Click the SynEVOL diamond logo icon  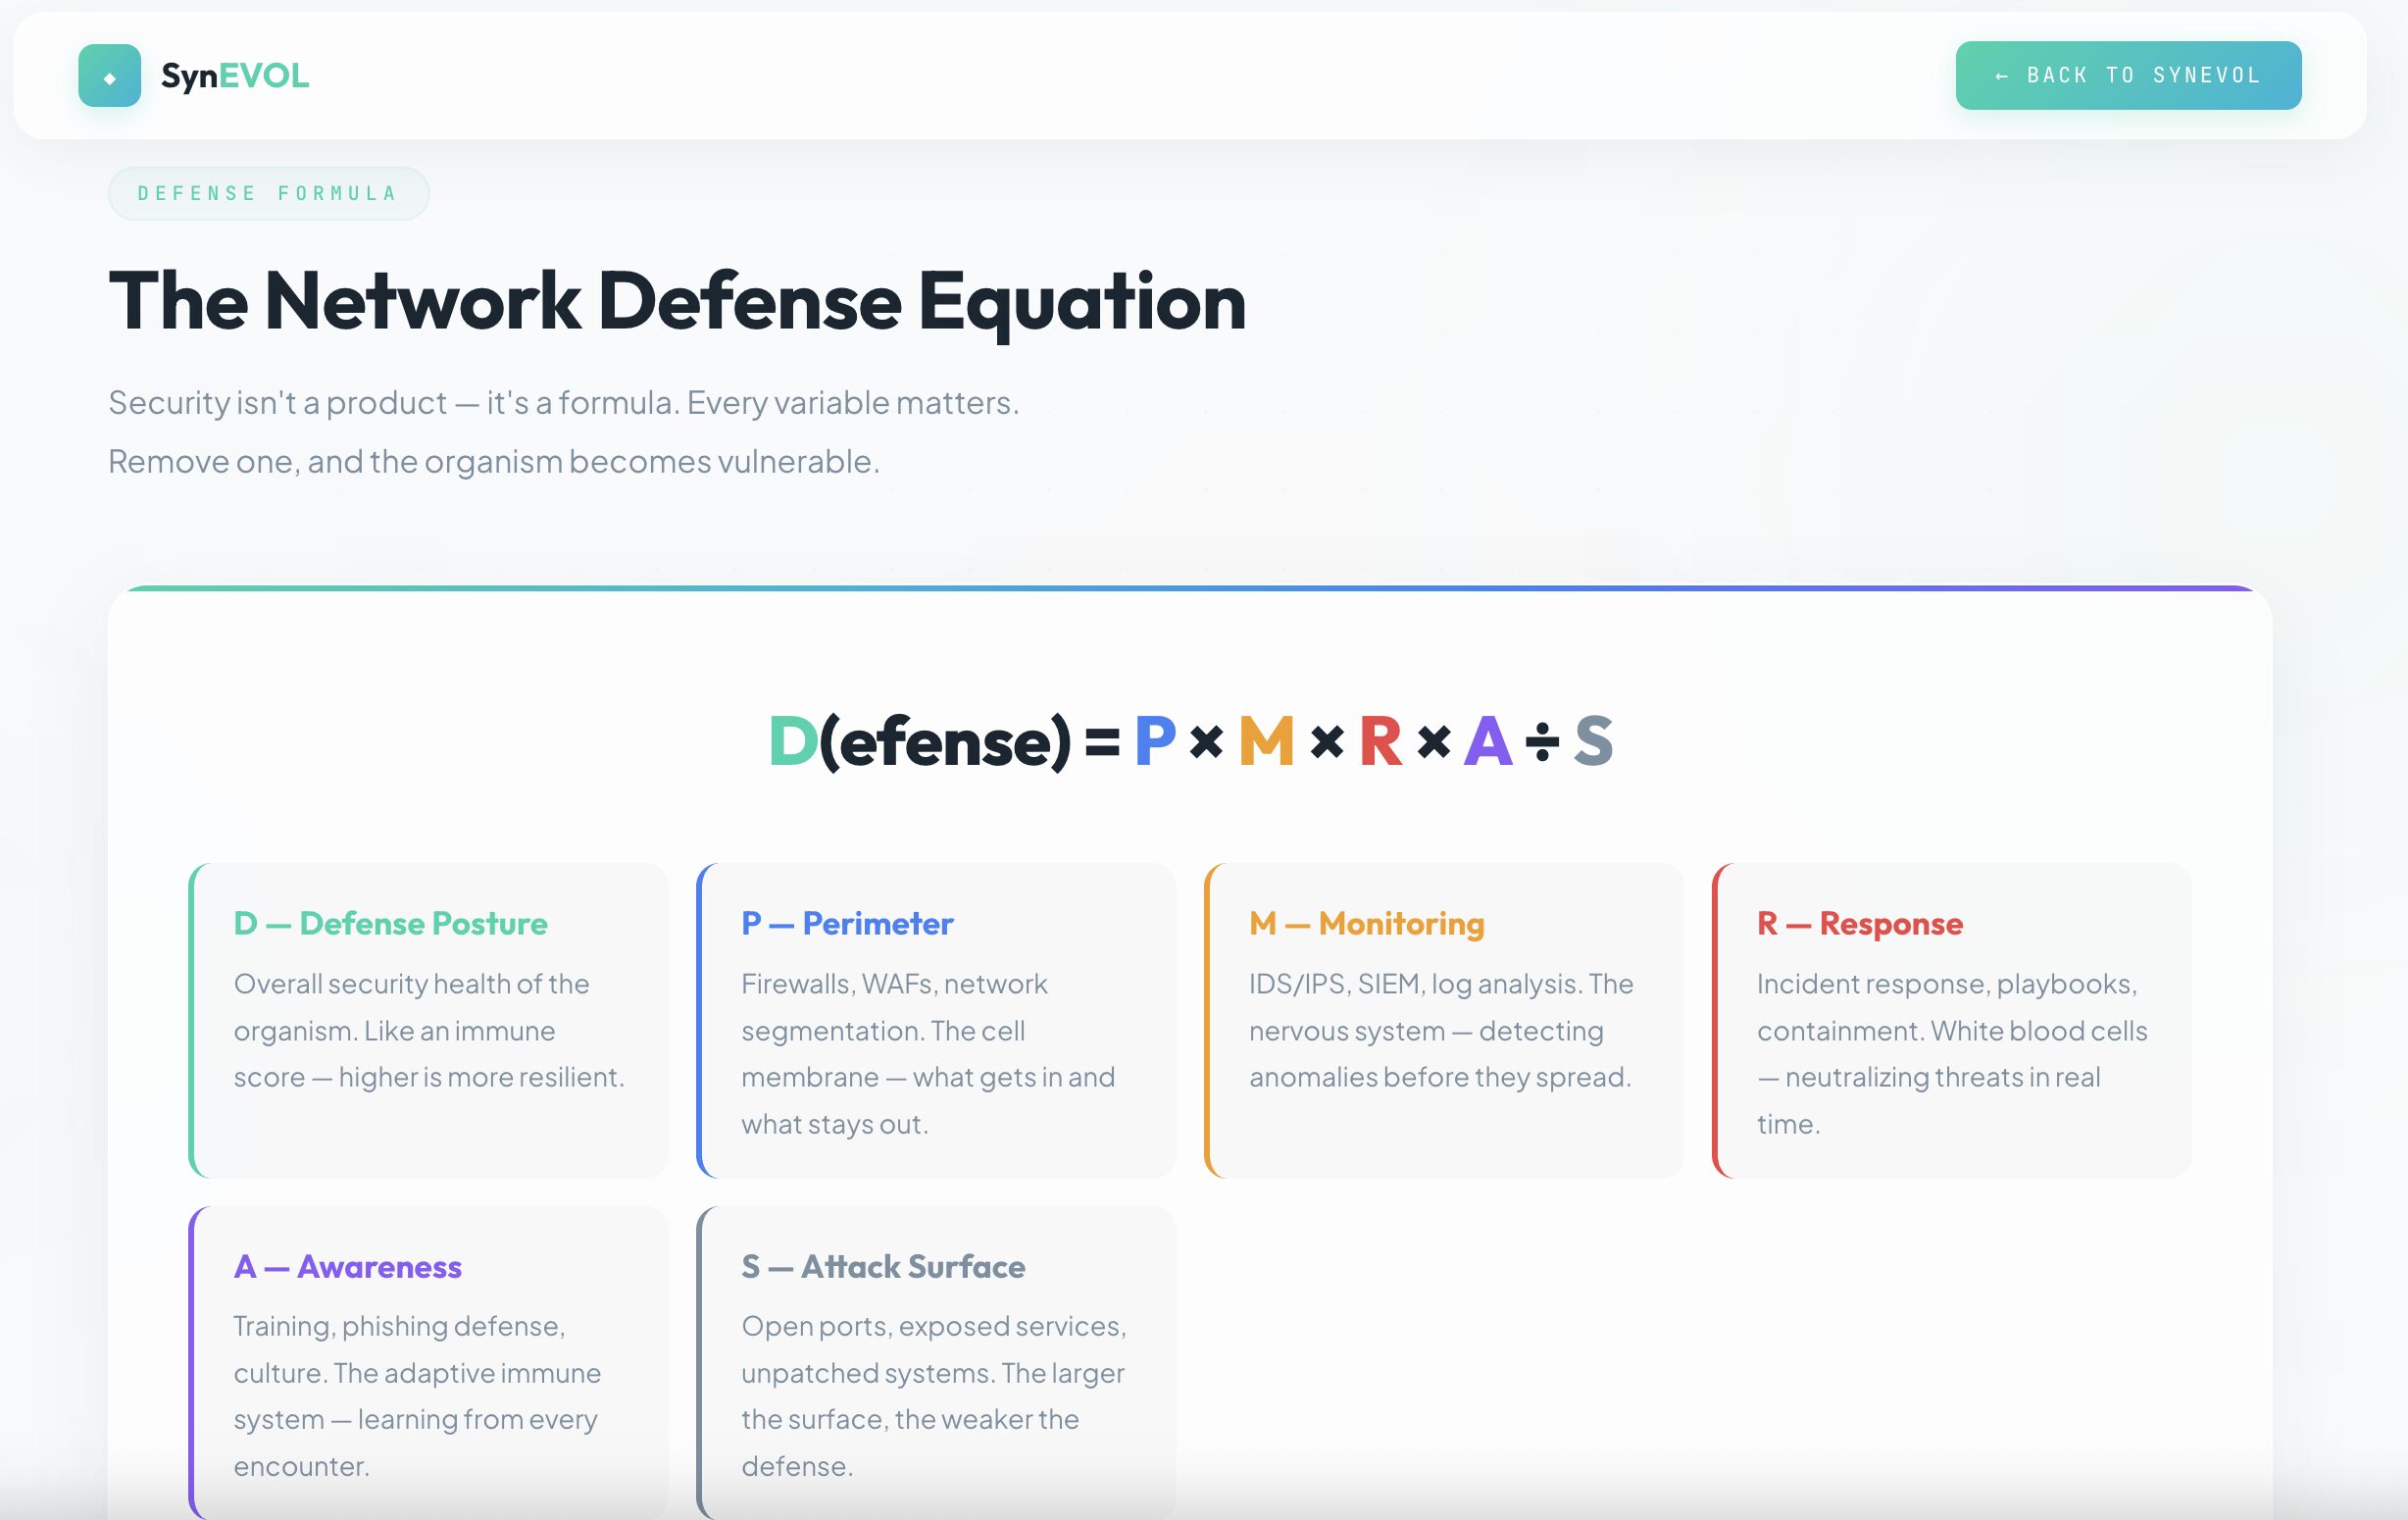(x=109, y=76)
